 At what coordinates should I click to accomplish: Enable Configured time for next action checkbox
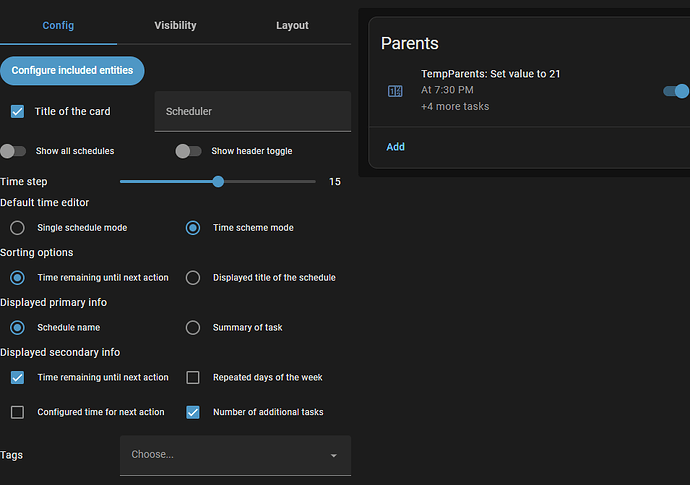pos(17,412)
